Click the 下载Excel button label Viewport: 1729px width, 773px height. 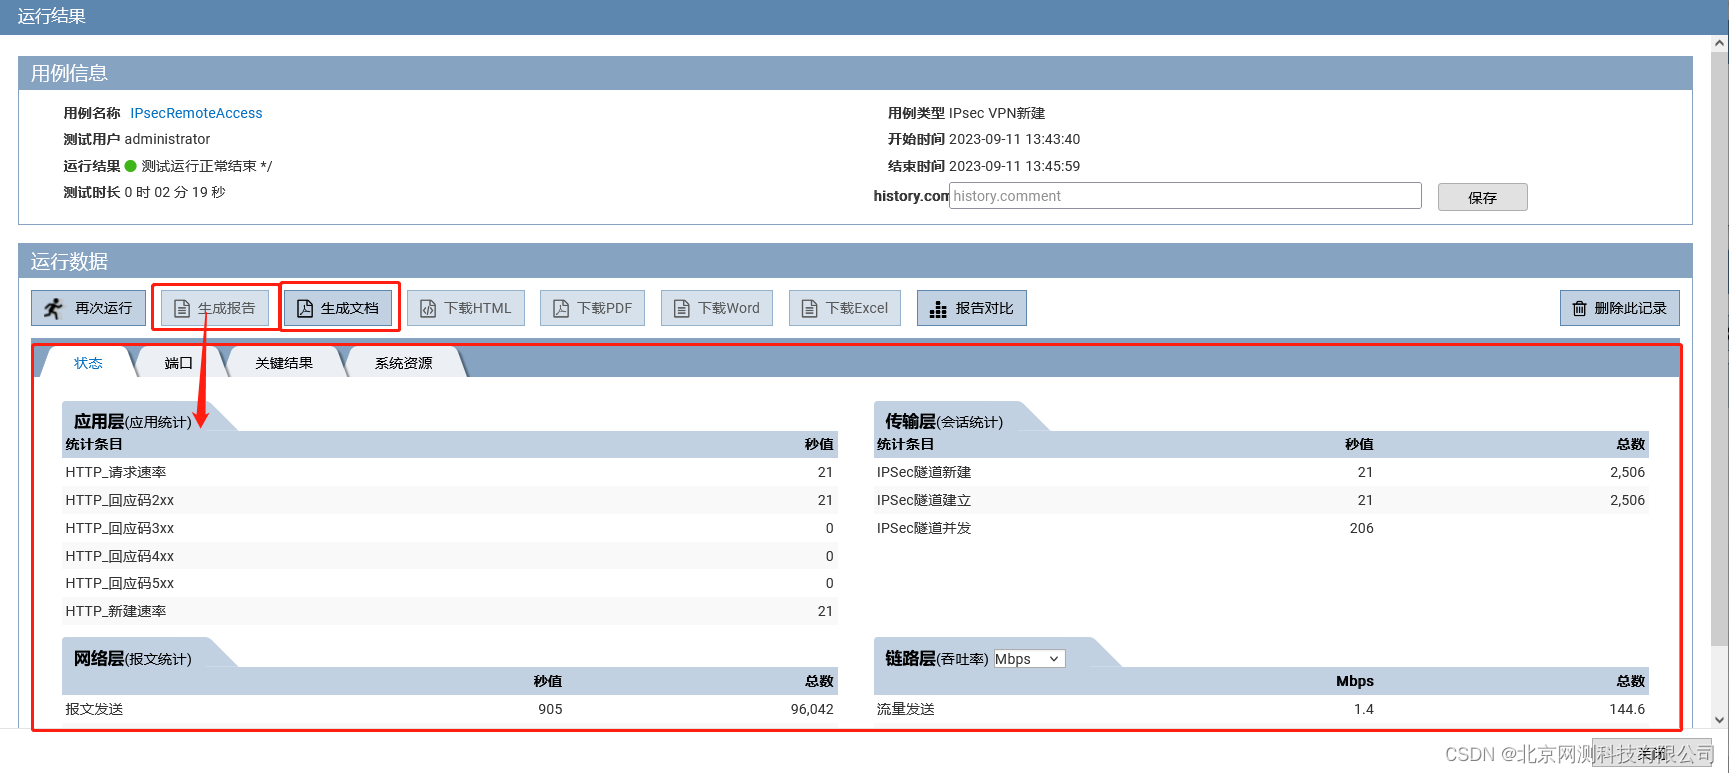pos(857,308)
